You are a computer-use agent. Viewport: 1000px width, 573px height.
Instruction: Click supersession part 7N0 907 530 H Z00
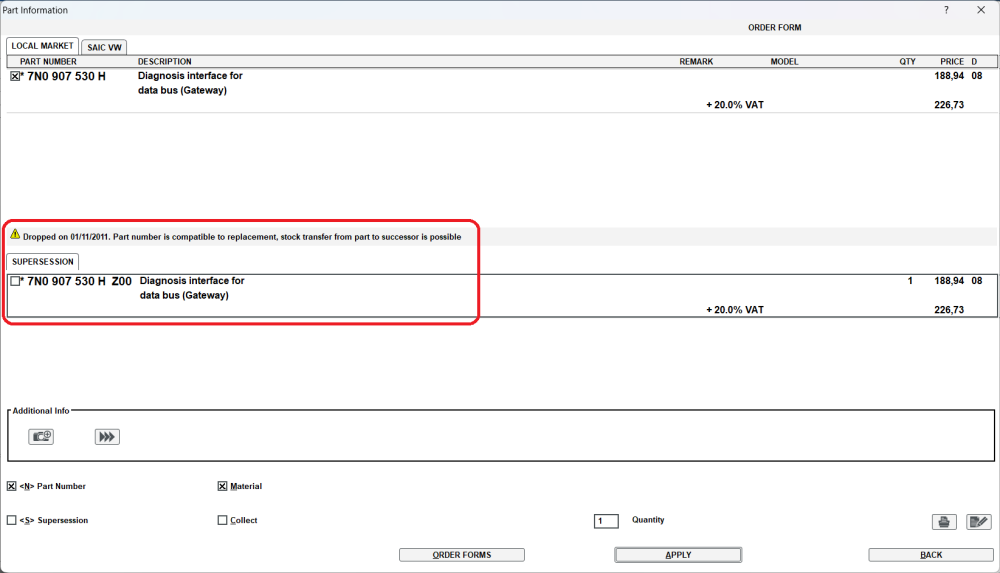click(x=79, y=281)
